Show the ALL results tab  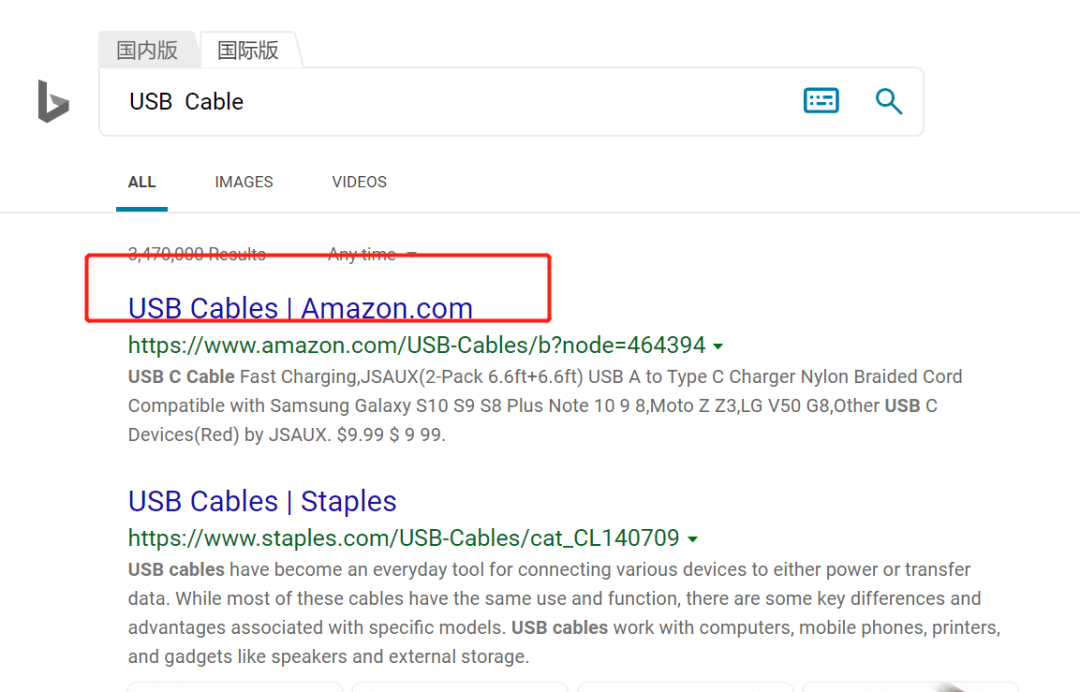pos(142,182)
